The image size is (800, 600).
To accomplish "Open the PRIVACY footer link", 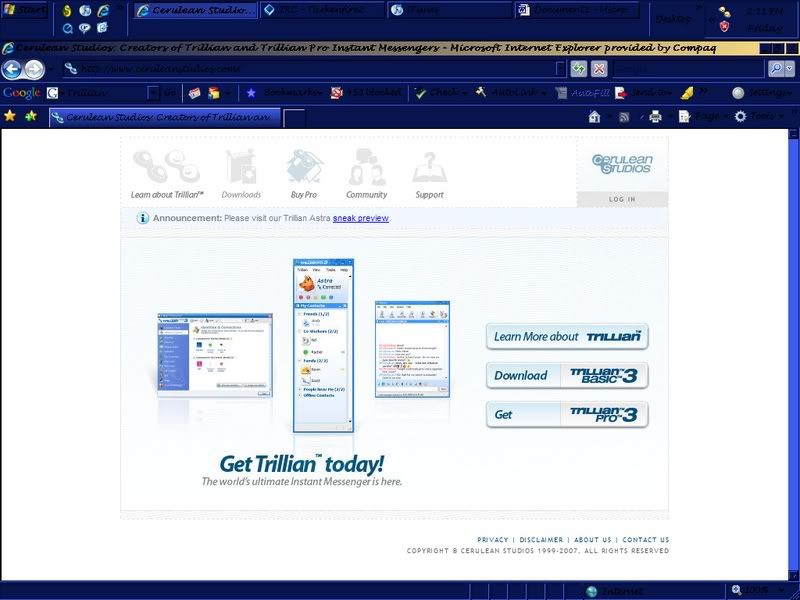I will [492, 539].
